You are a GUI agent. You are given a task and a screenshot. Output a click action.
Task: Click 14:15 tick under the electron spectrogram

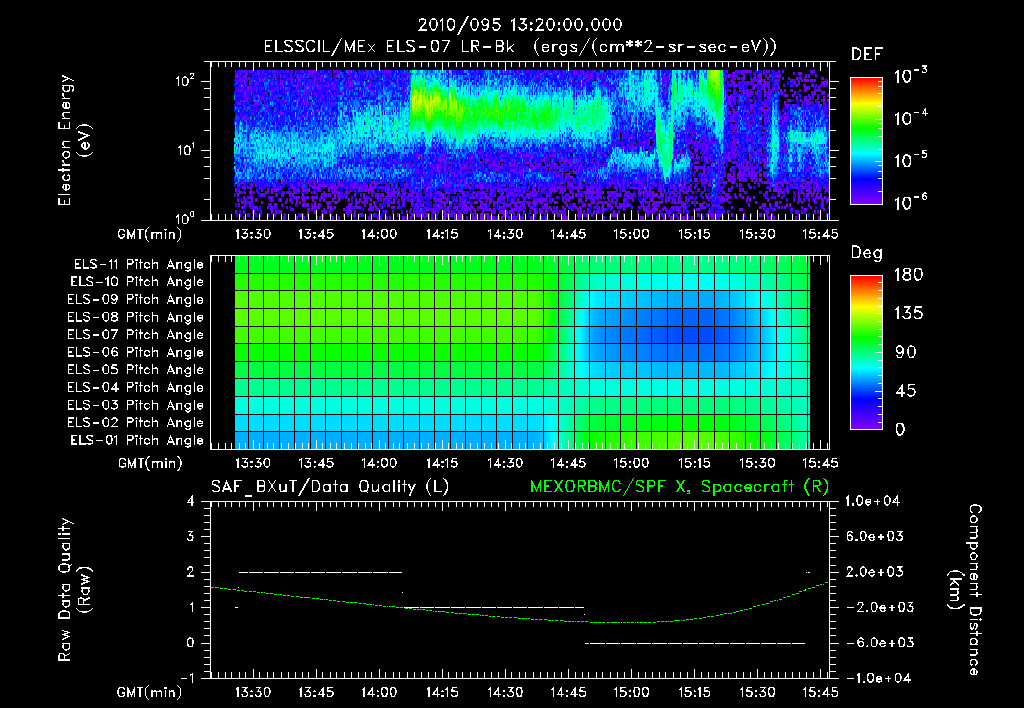[x=442, y=234]
